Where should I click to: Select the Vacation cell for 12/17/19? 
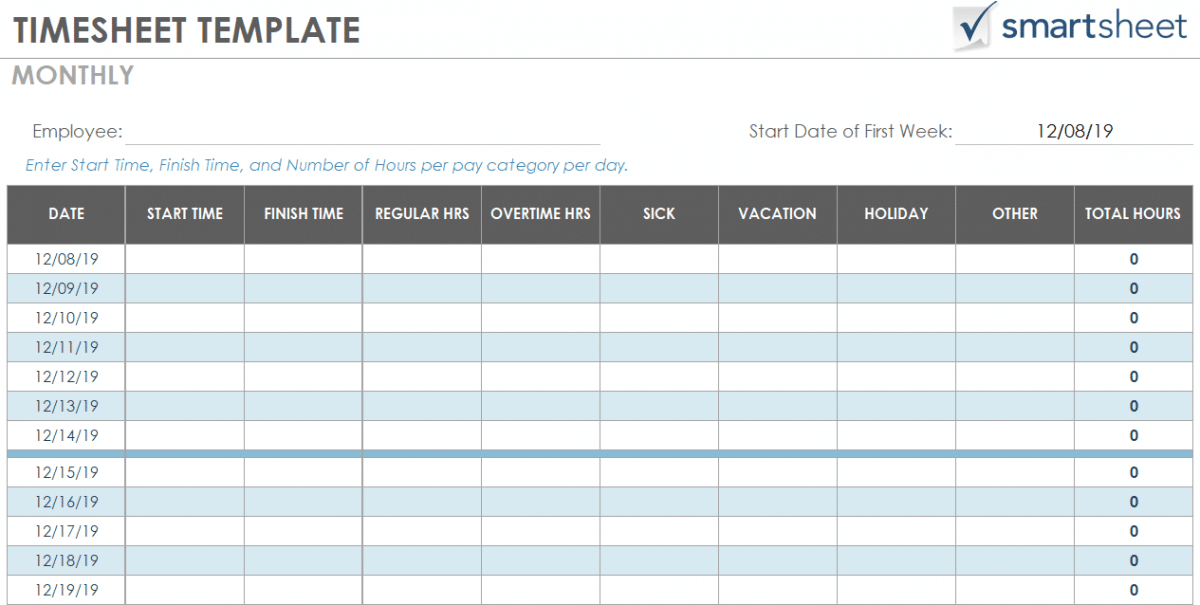click(x=777, y=531)
